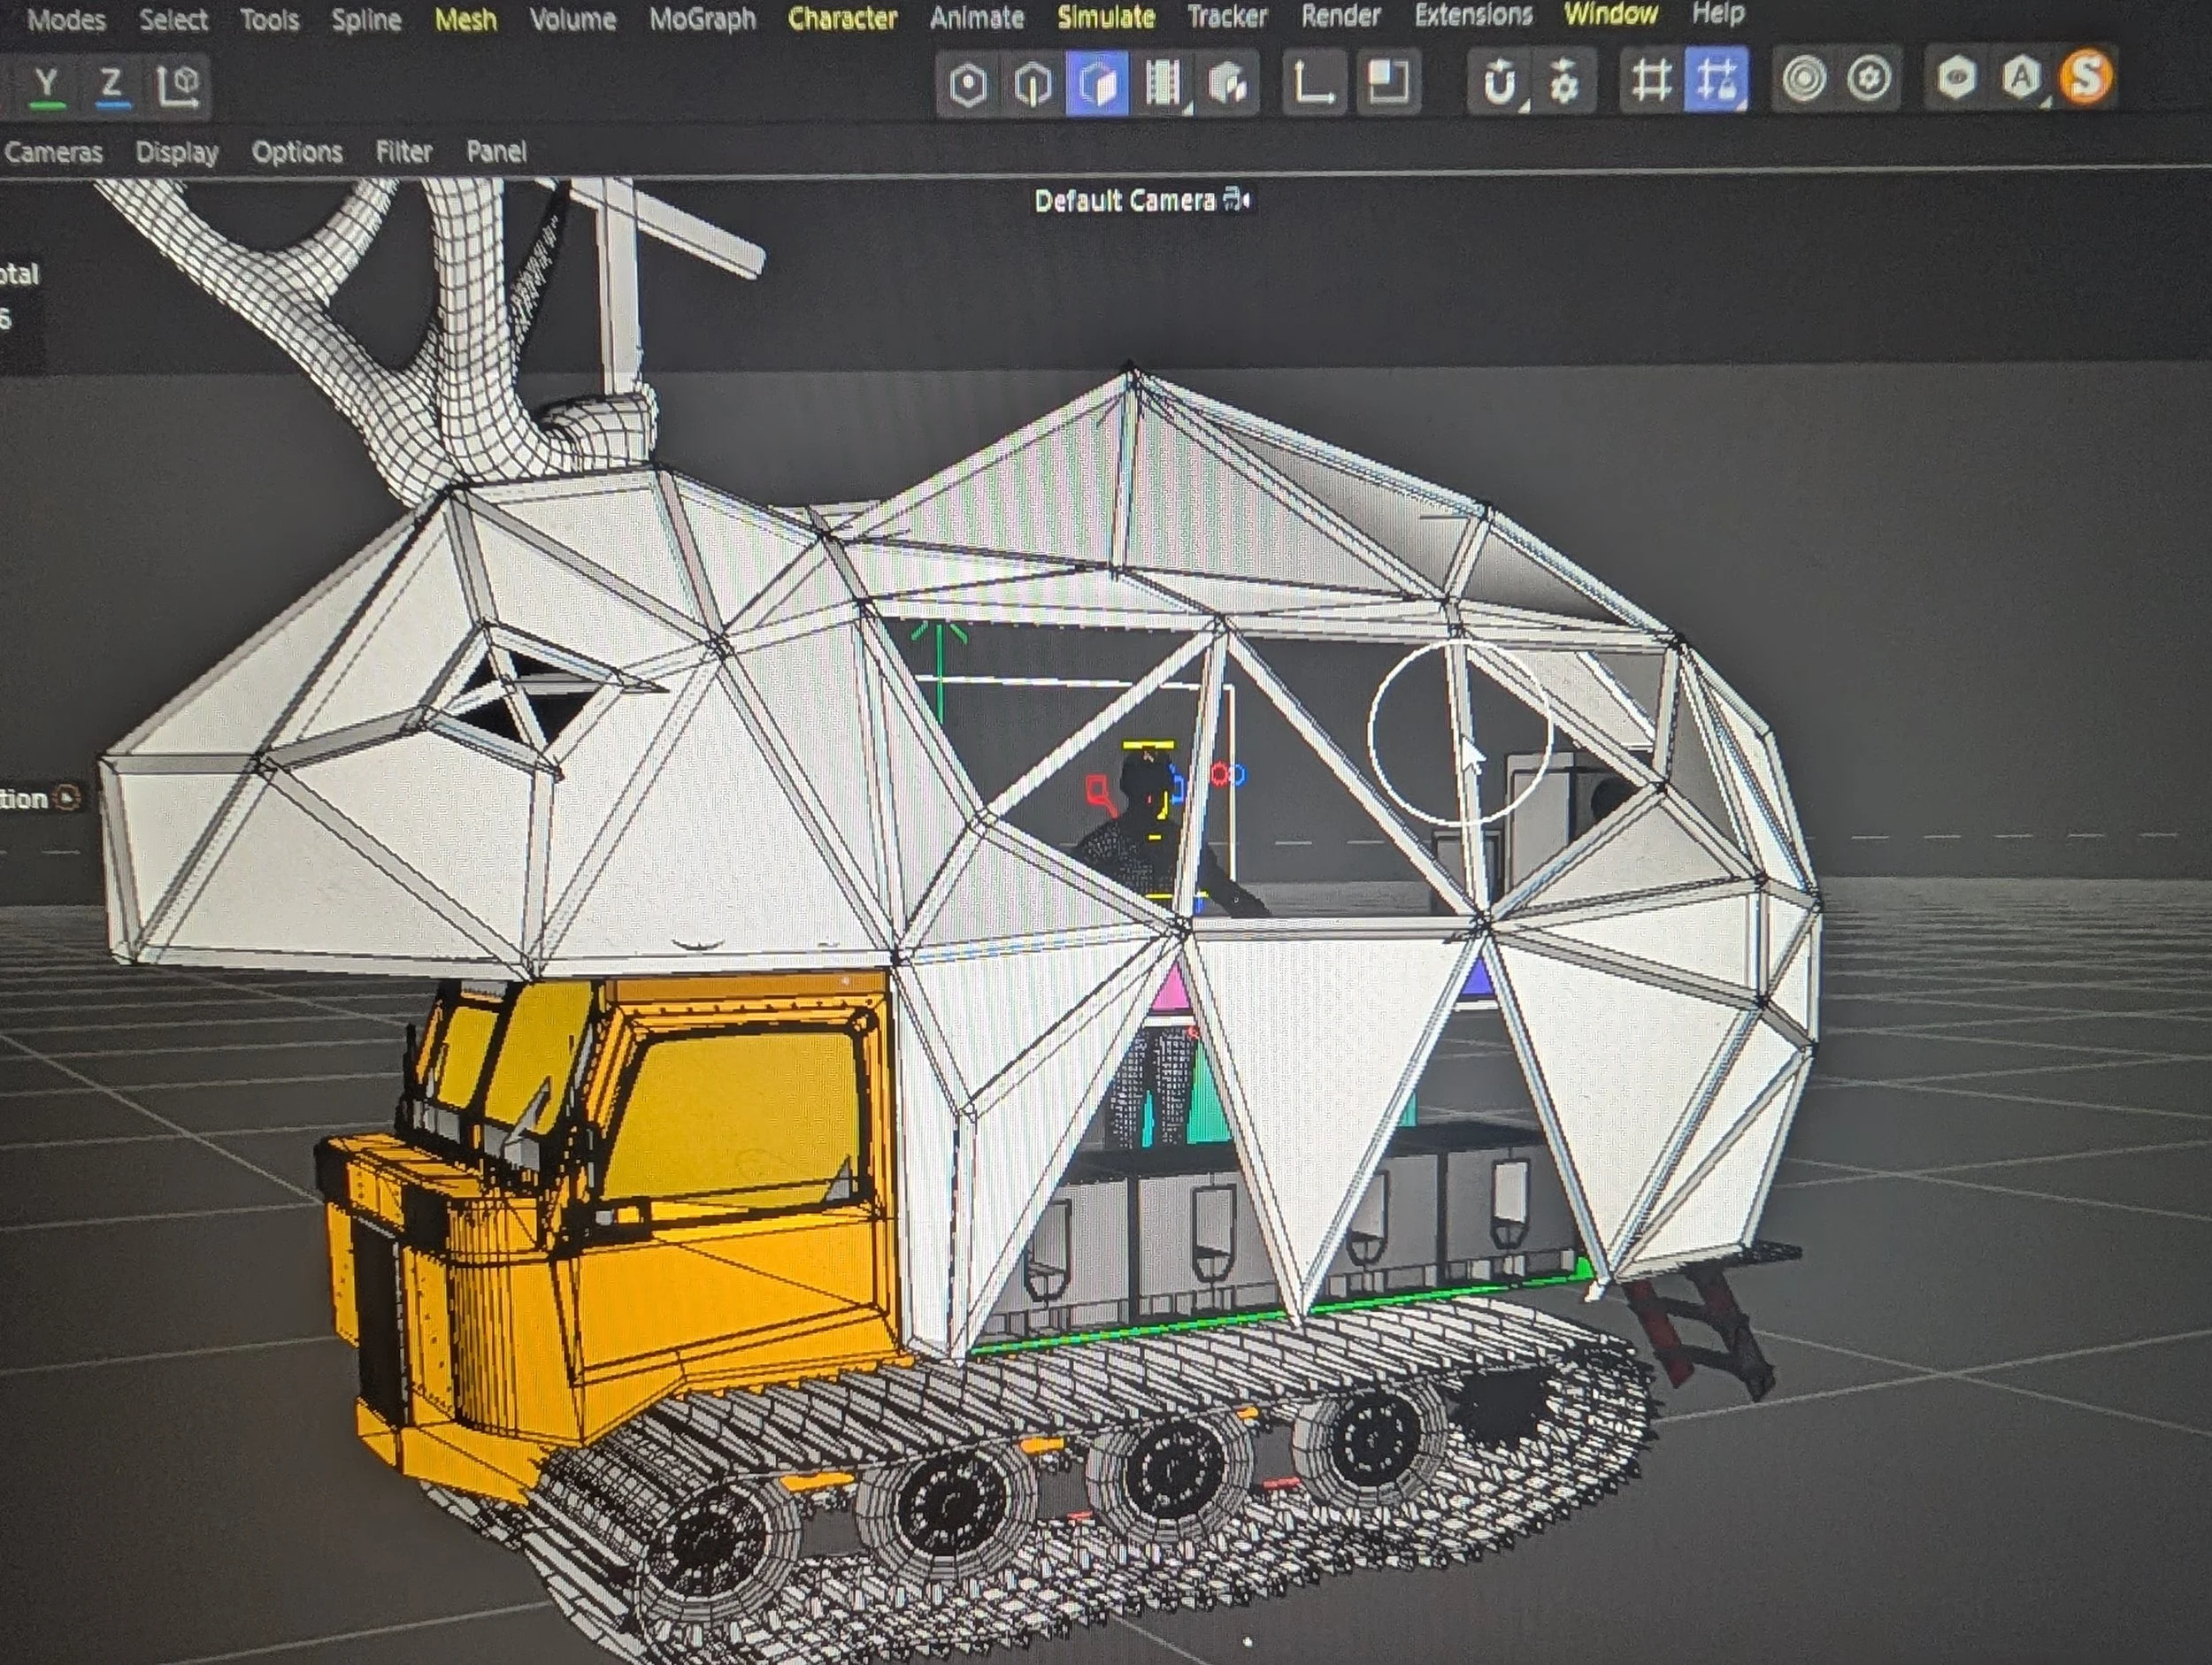Click the Default Camera label
The image size is (2212, 1665).
tap(1124, 201)
